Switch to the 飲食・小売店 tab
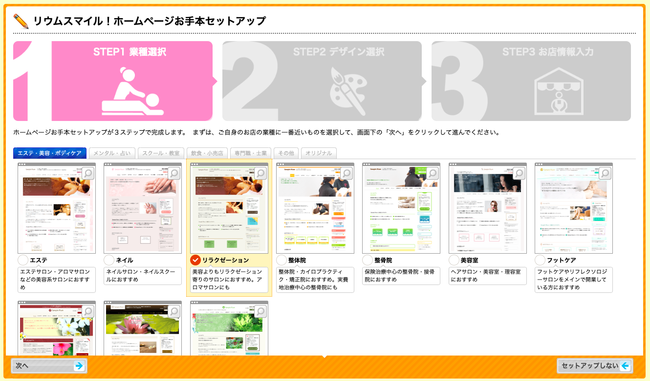 (x=207, y=153)
